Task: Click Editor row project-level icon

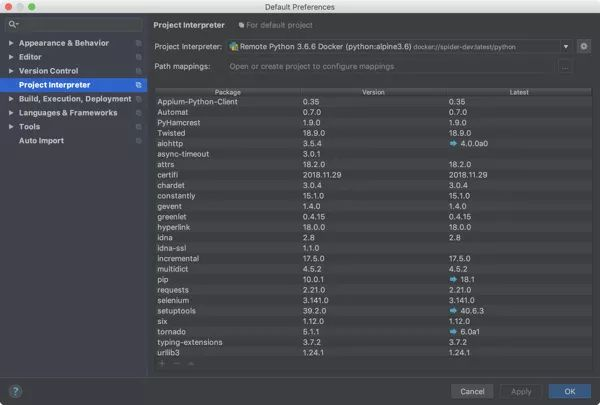Action: pyautogui.click(x=139, y=57)
